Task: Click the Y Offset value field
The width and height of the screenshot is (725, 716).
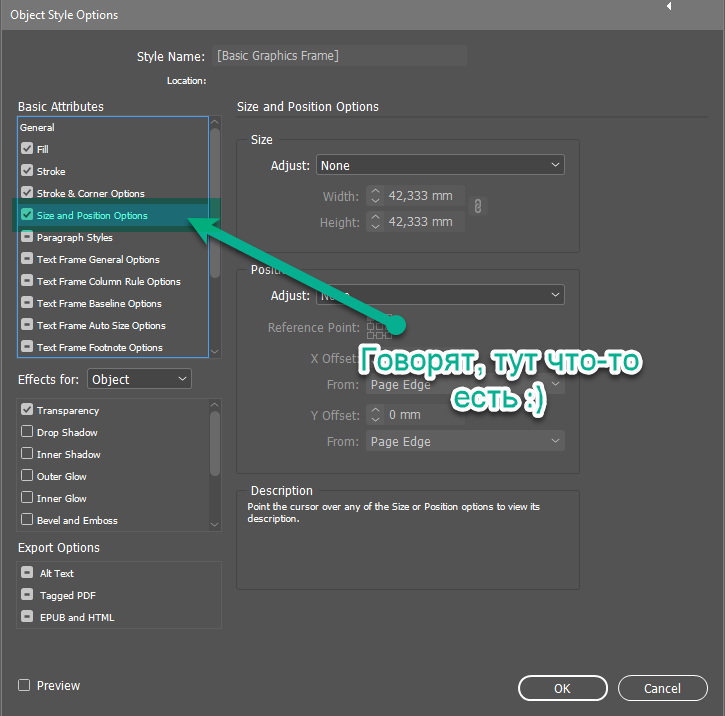Action: (x=424, y=415)
